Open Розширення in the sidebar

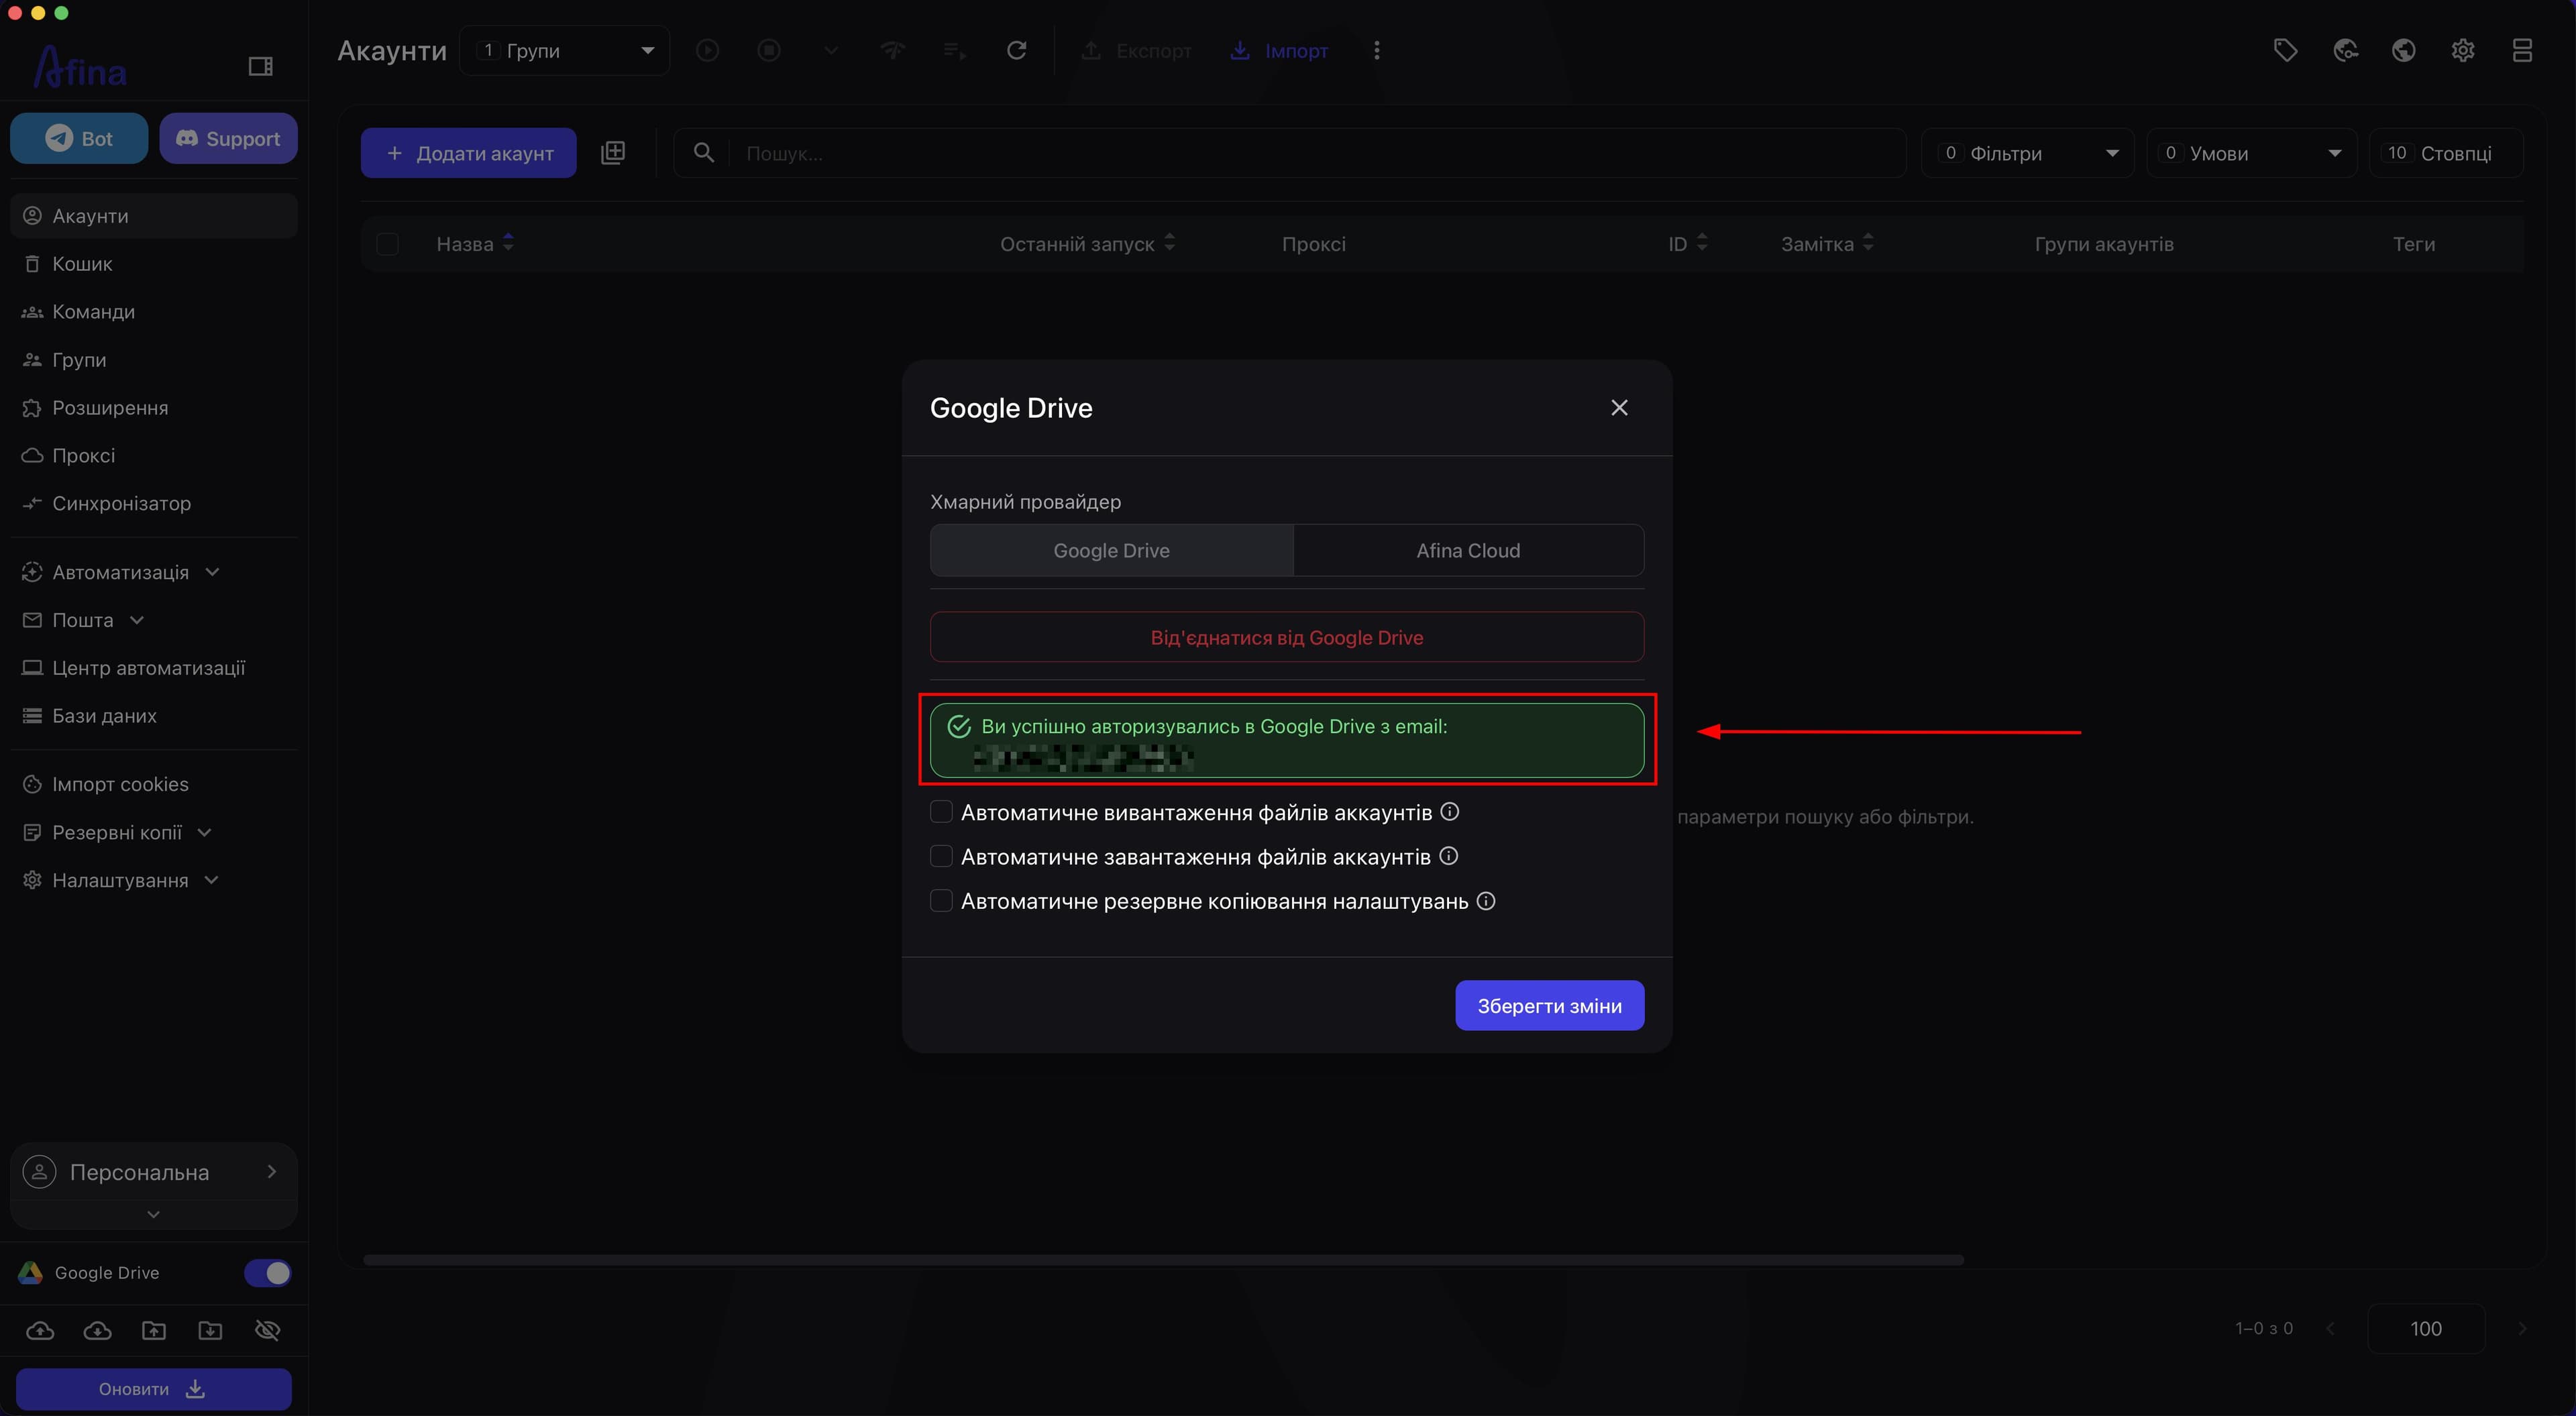tap(154, 408)
